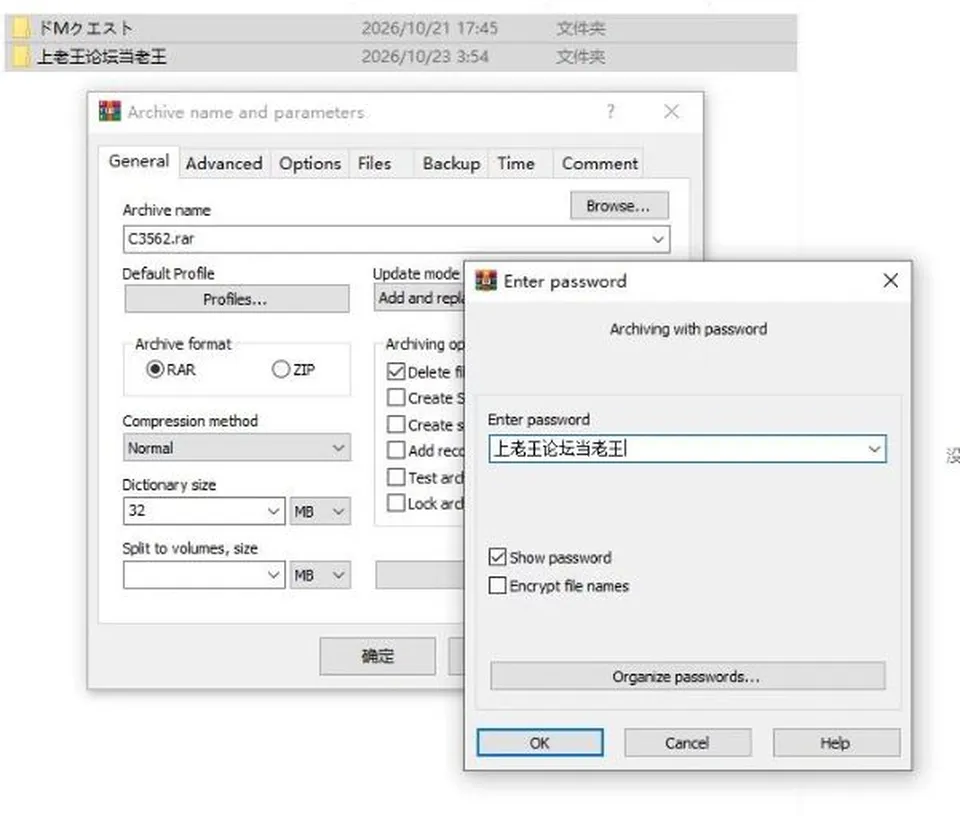960x816 pixels.
Task: Open the Backup tab
Action: (x=451, y=163)
